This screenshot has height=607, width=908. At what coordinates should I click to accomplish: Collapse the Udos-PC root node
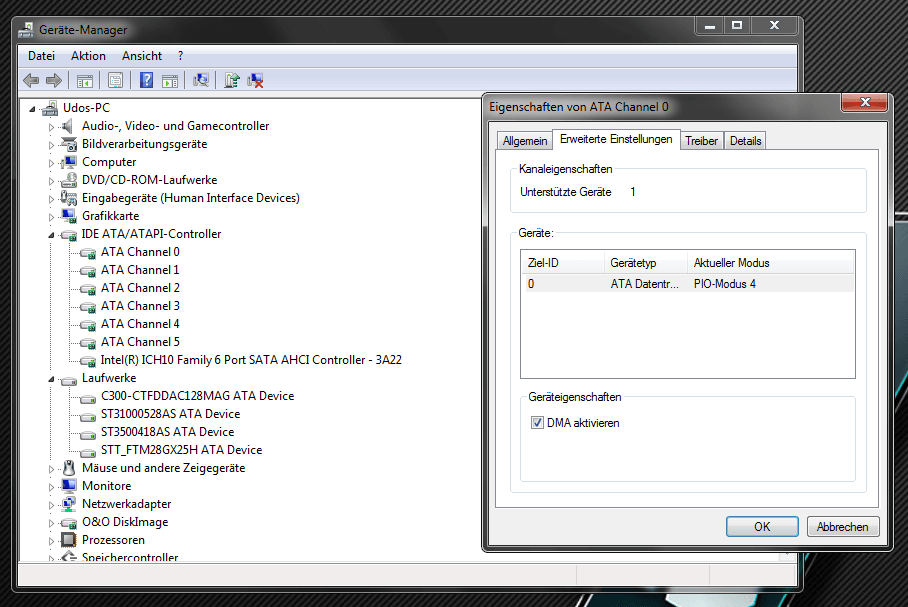click(32, 109)
